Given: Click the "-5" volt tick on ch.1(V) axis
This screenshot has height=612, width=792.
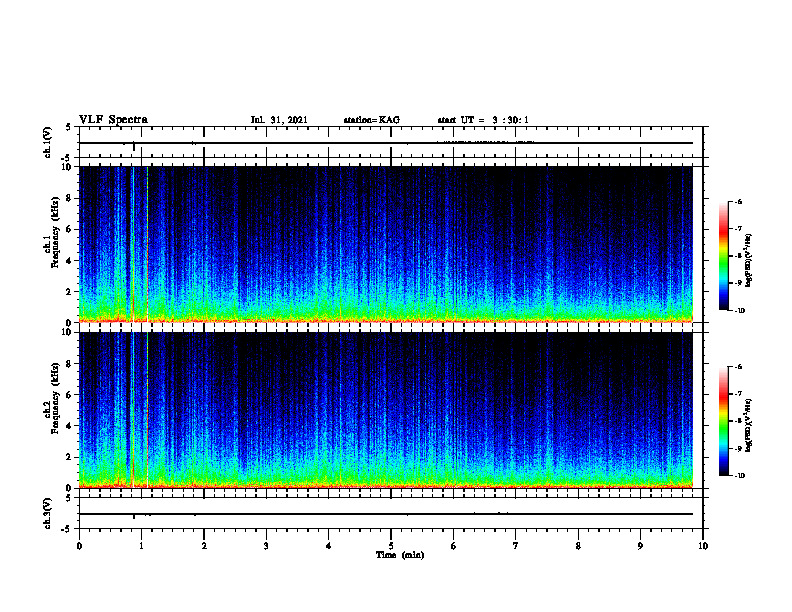Looking at the screenshot, I should 67,158.
